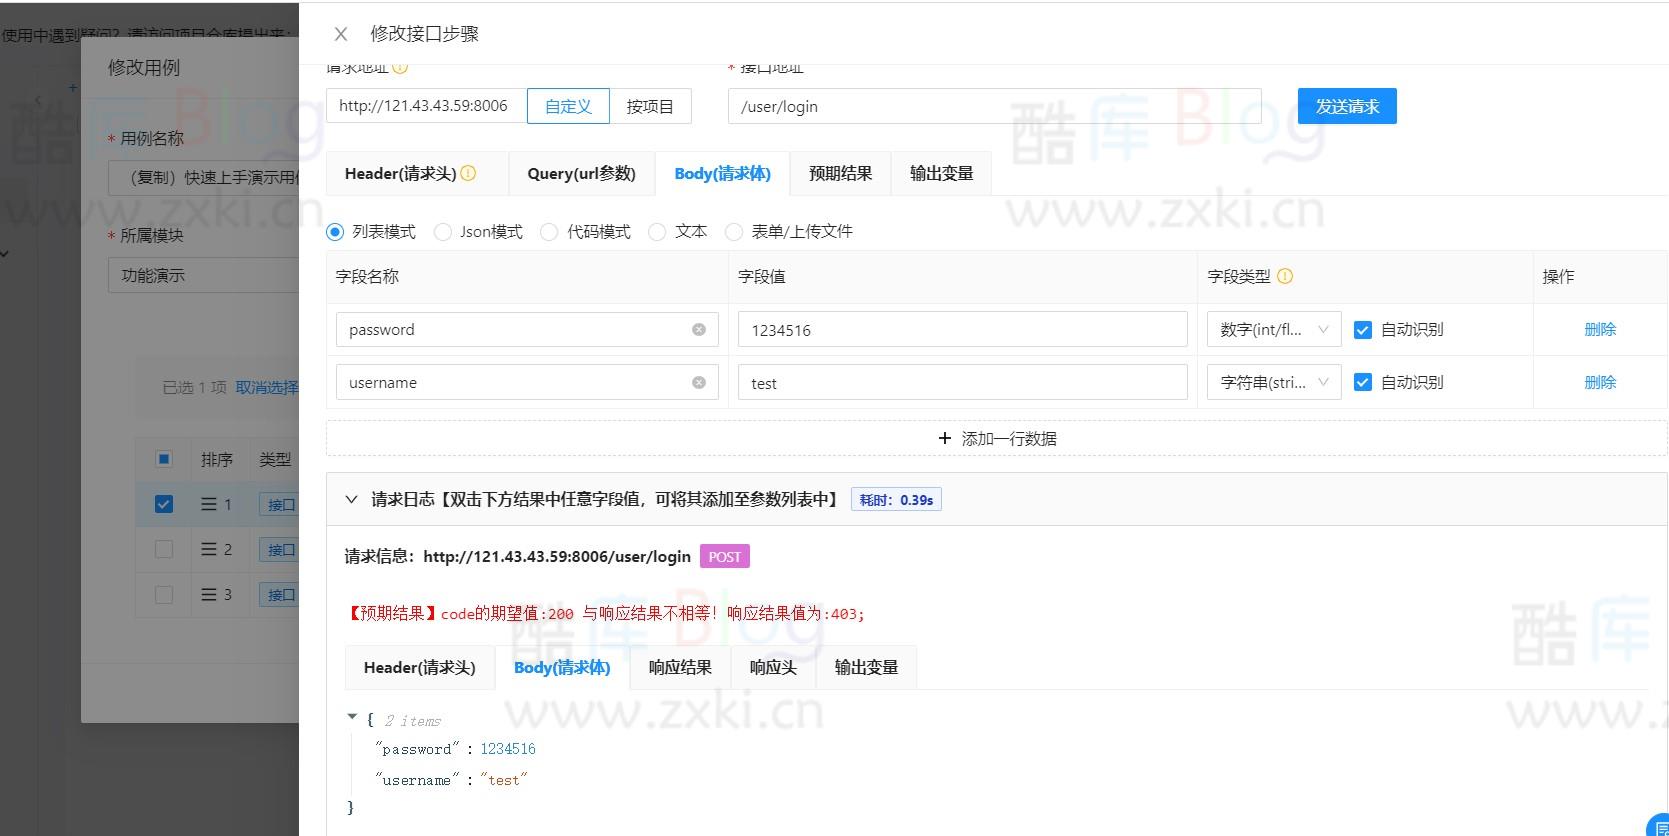1669x836 pixels.
Task: Click JSON value "test" in request log
Action: coord(504,780)
